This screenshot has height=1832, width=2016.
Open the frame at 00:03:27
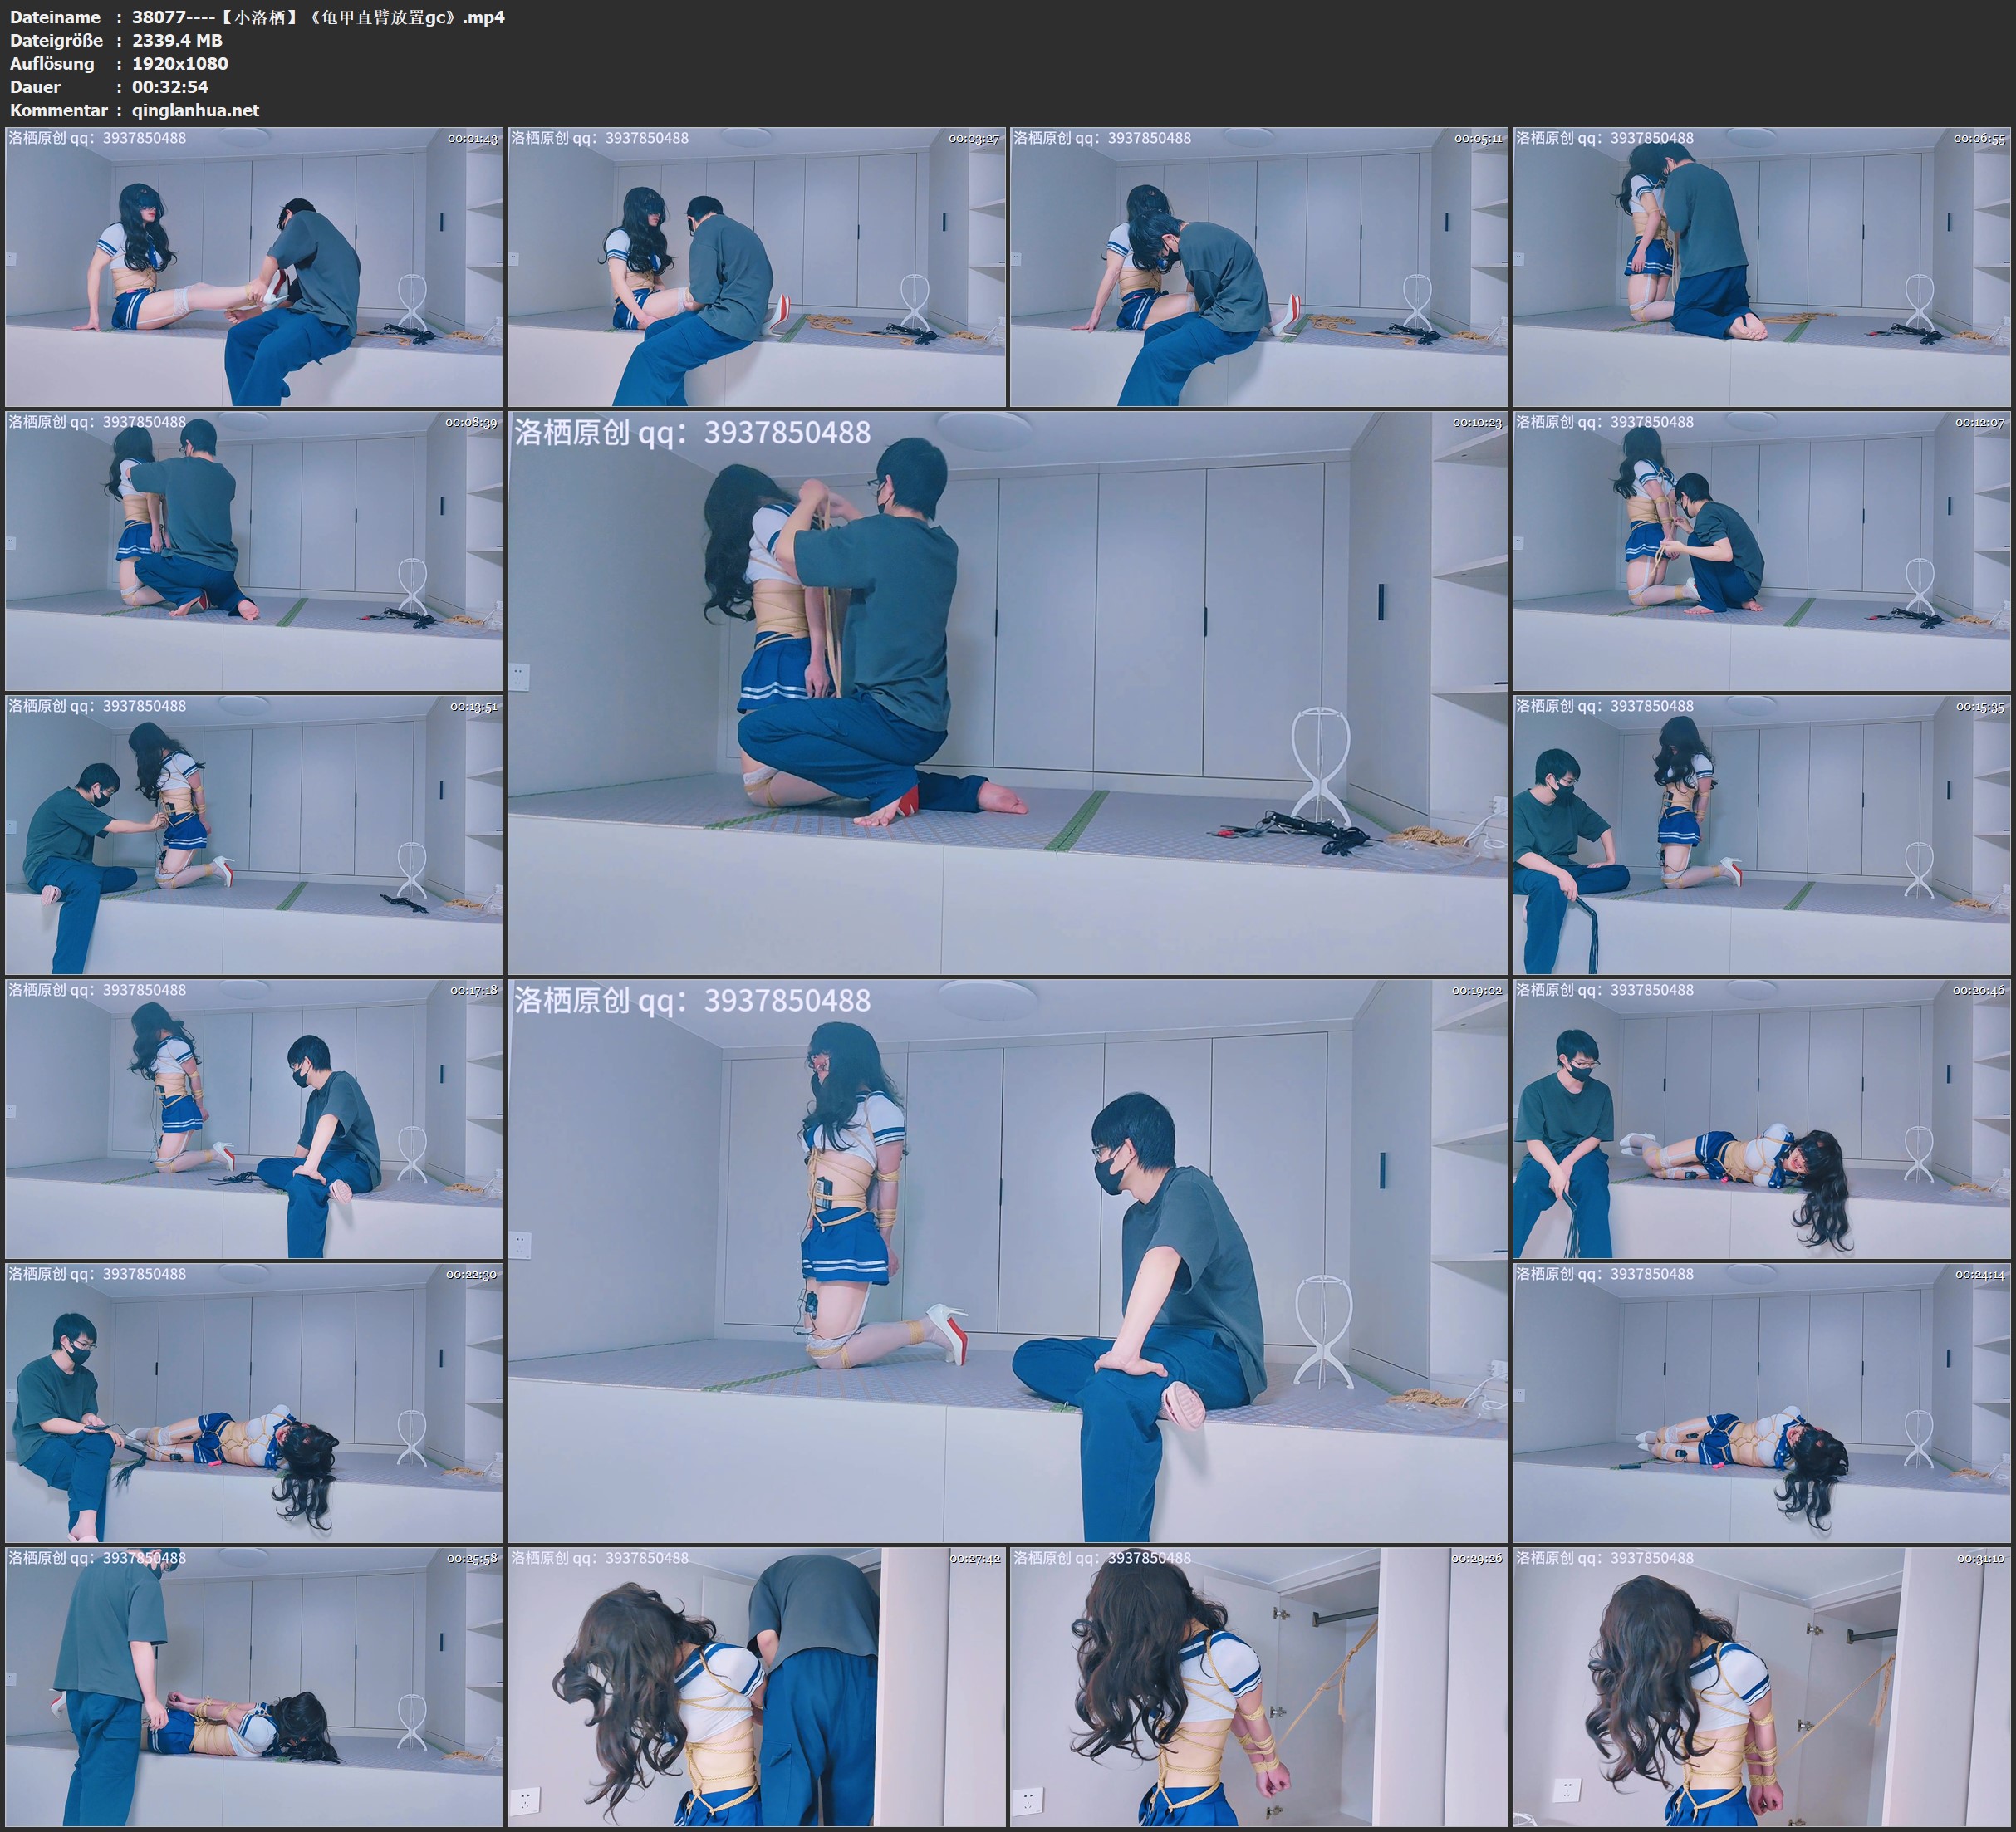[x=756, y=266]
